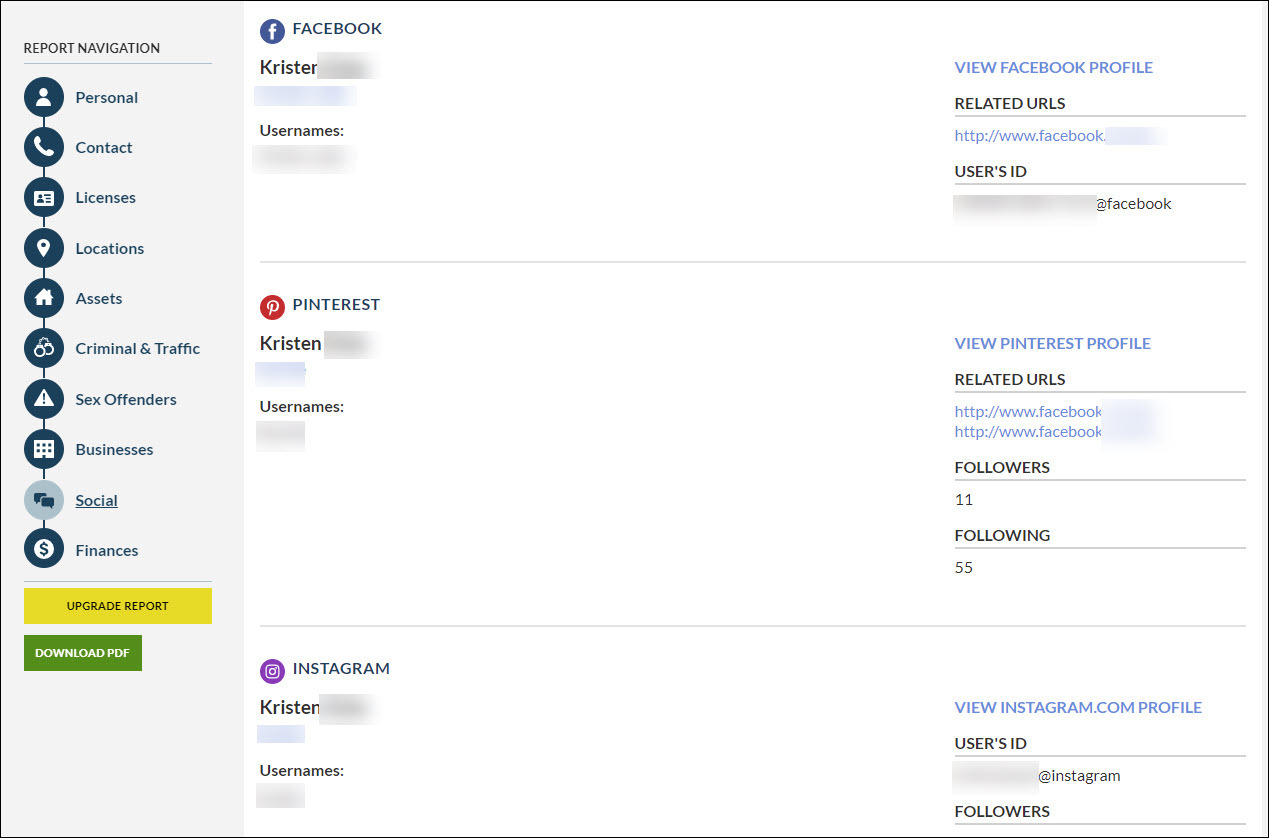Select the Contact phone icon
The width and height of the screenshot is (1269, 838).
point(44,147)
